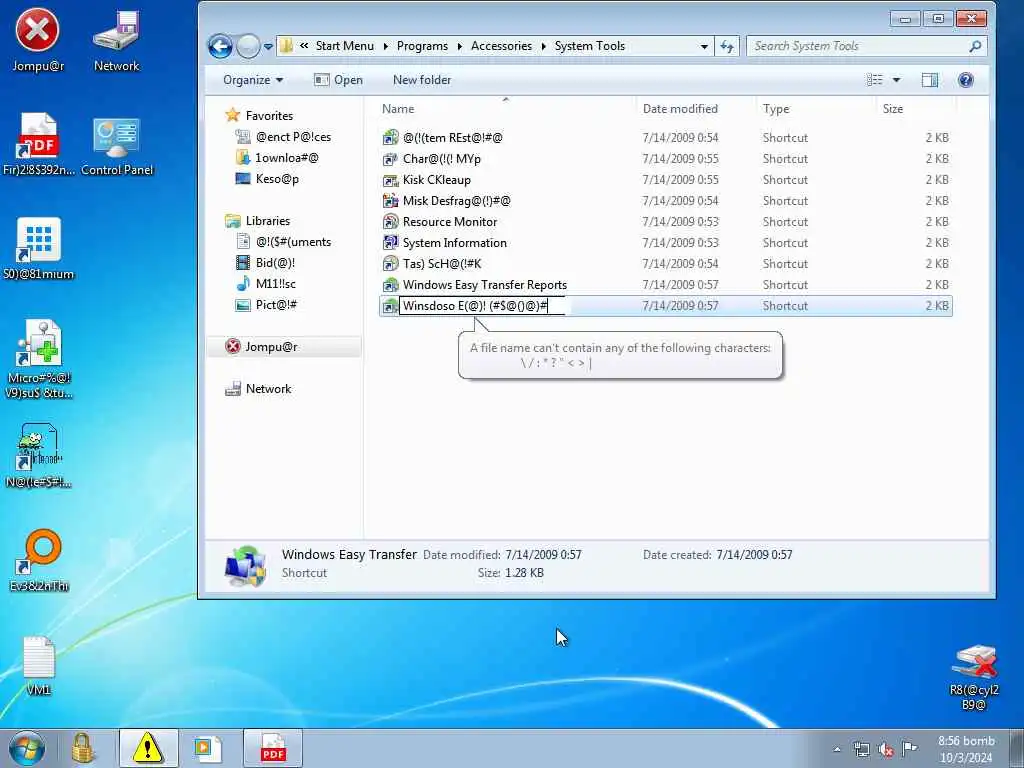1024x768 pixels.
Task: Select the Resource Monitor shortcut icon
Action: (391, 221)
